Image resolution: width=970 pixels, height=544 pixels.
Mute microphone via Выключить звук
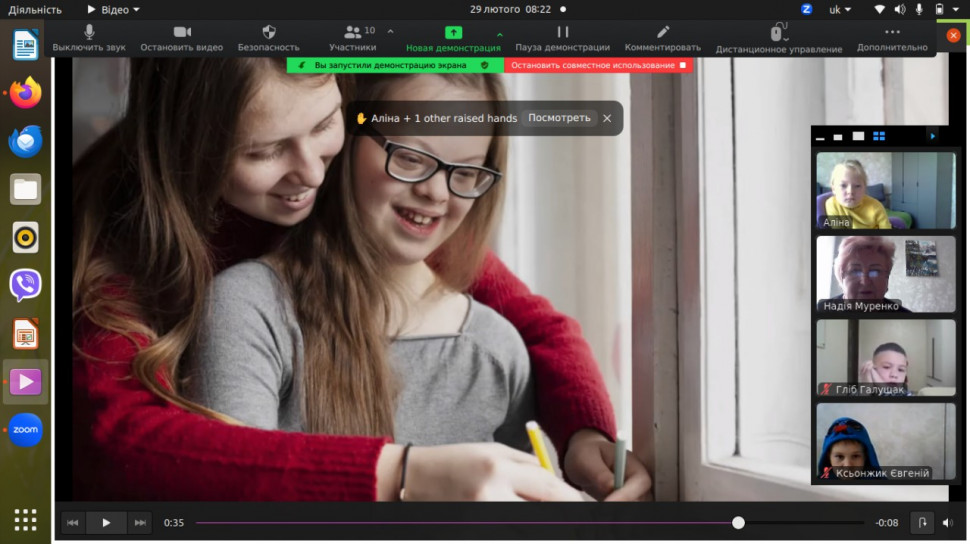click(89, 38)
